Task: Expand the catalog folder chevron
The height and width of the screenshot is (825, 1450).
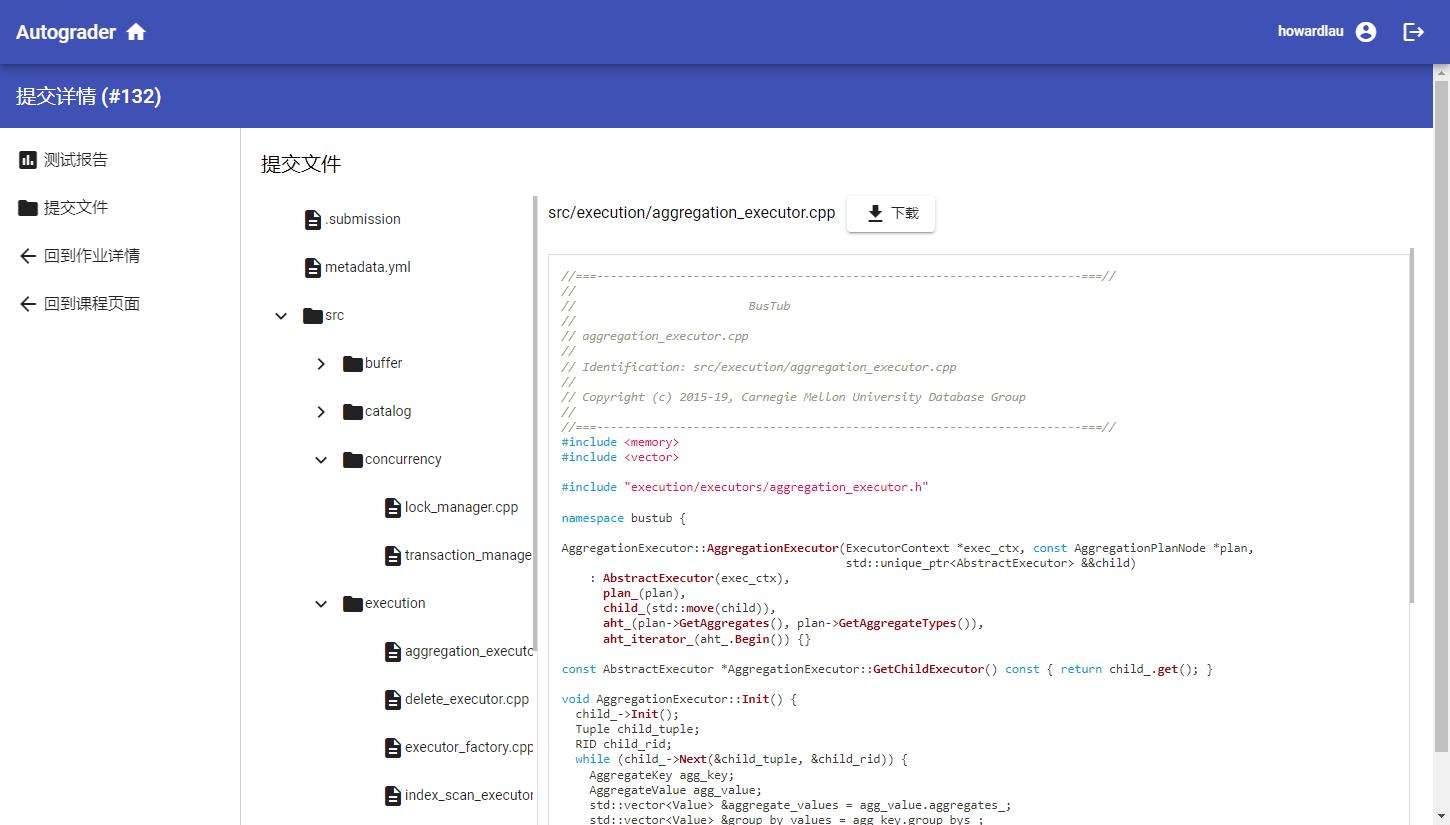Action: (321, 412)
